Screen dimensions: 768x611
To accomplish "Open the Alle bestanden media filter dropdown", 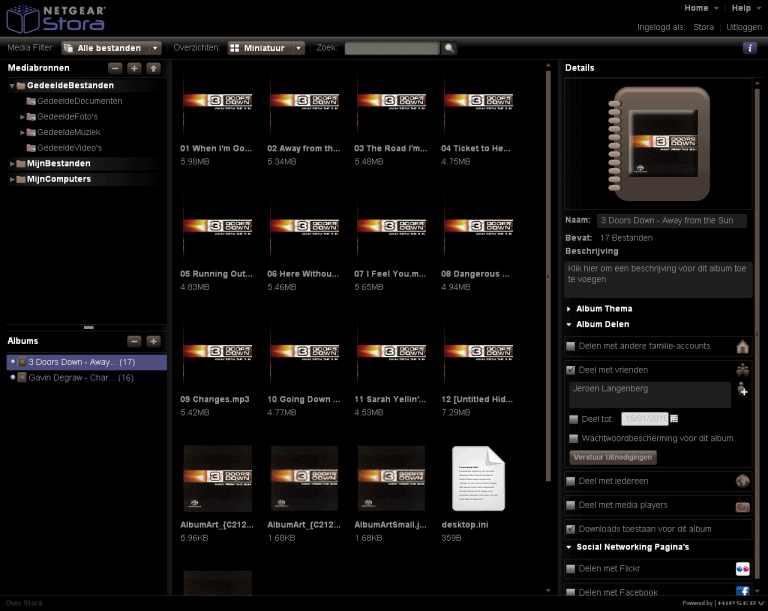I will pos(111,48).
